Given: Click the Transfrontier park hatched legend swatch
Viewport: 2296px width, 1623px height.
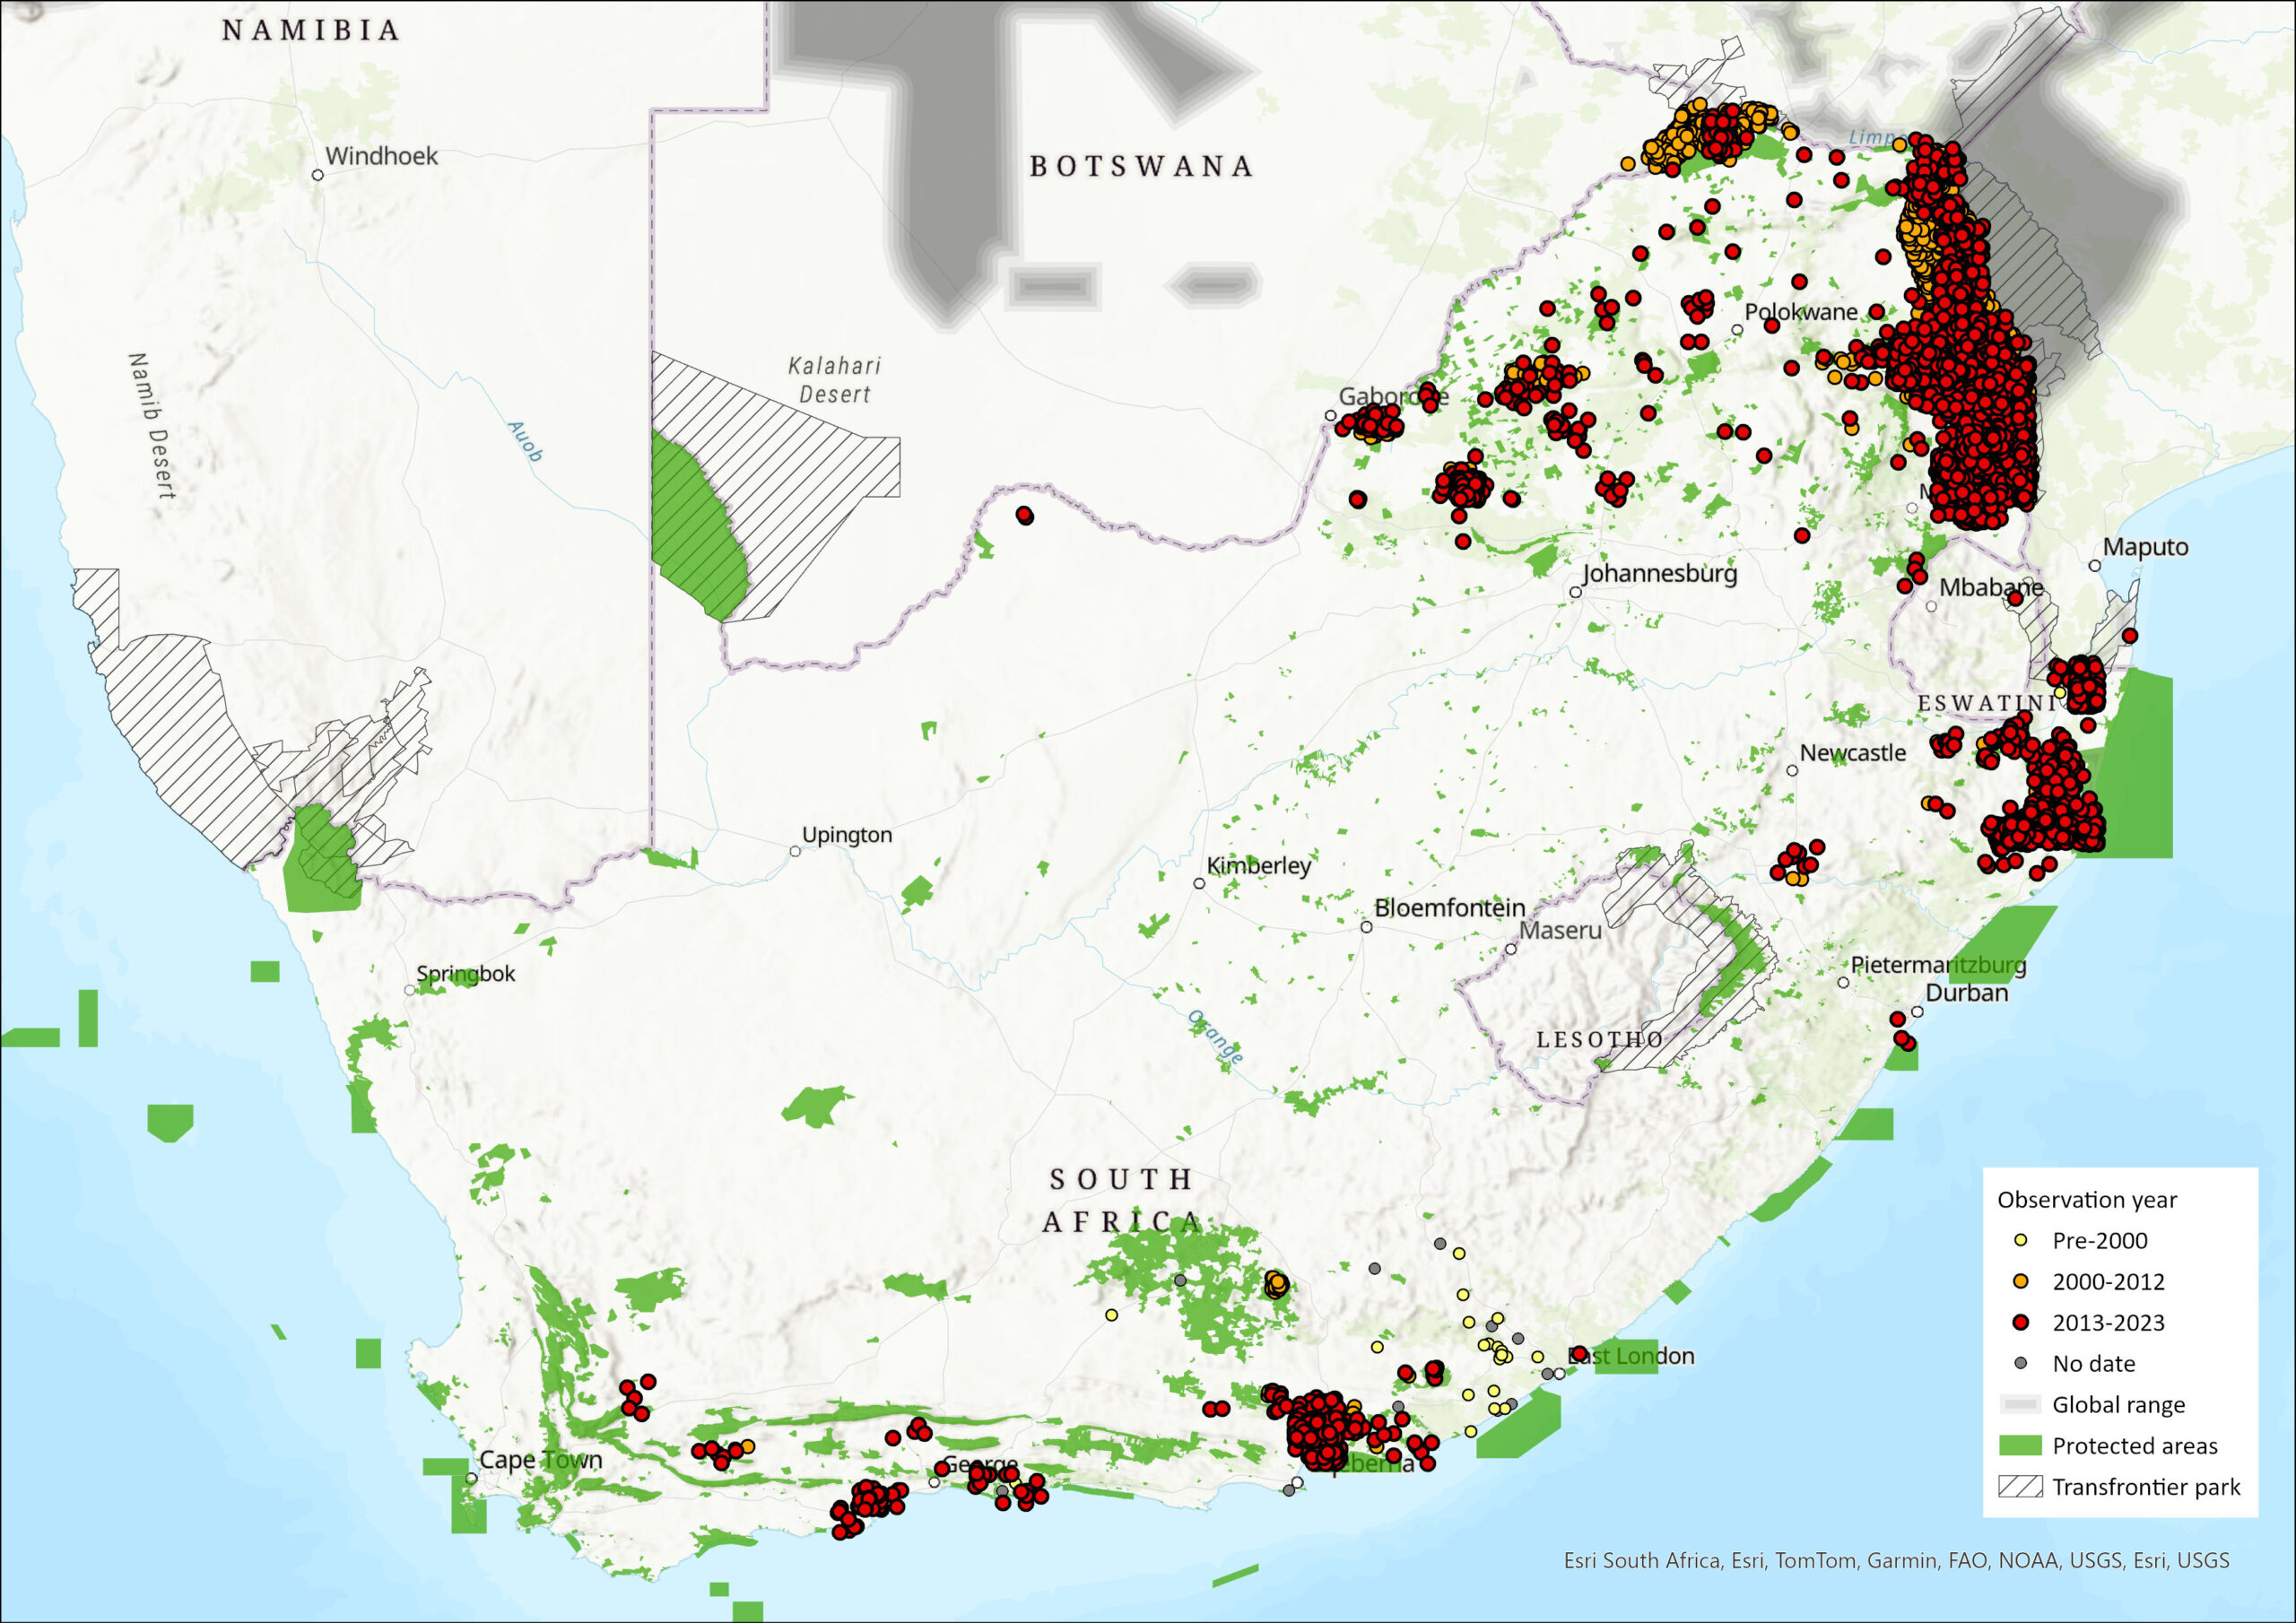Looking at the screenshot, I should 2020,1486.
